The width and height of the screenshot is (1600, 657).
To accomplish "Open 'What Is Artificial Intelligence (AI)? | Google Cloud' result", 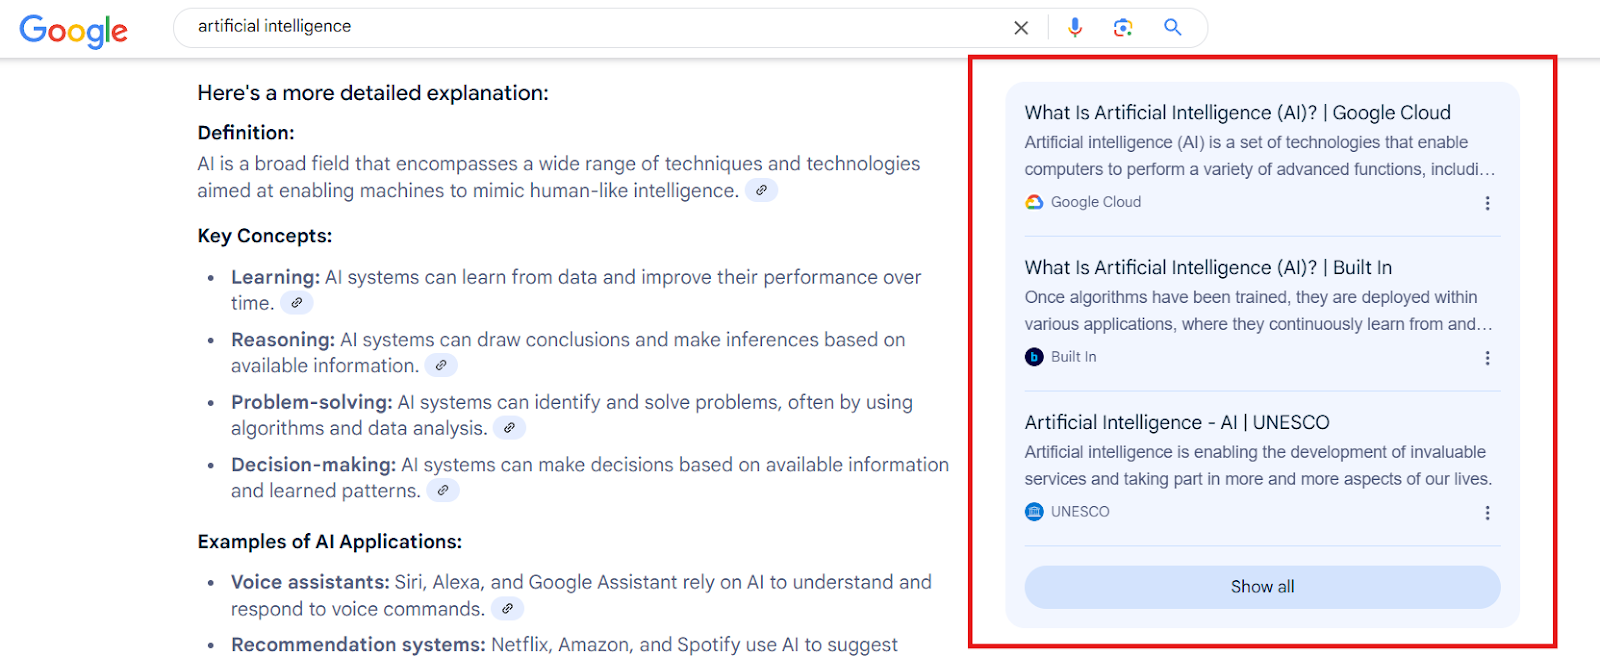I will click(x=1237, y=113).
